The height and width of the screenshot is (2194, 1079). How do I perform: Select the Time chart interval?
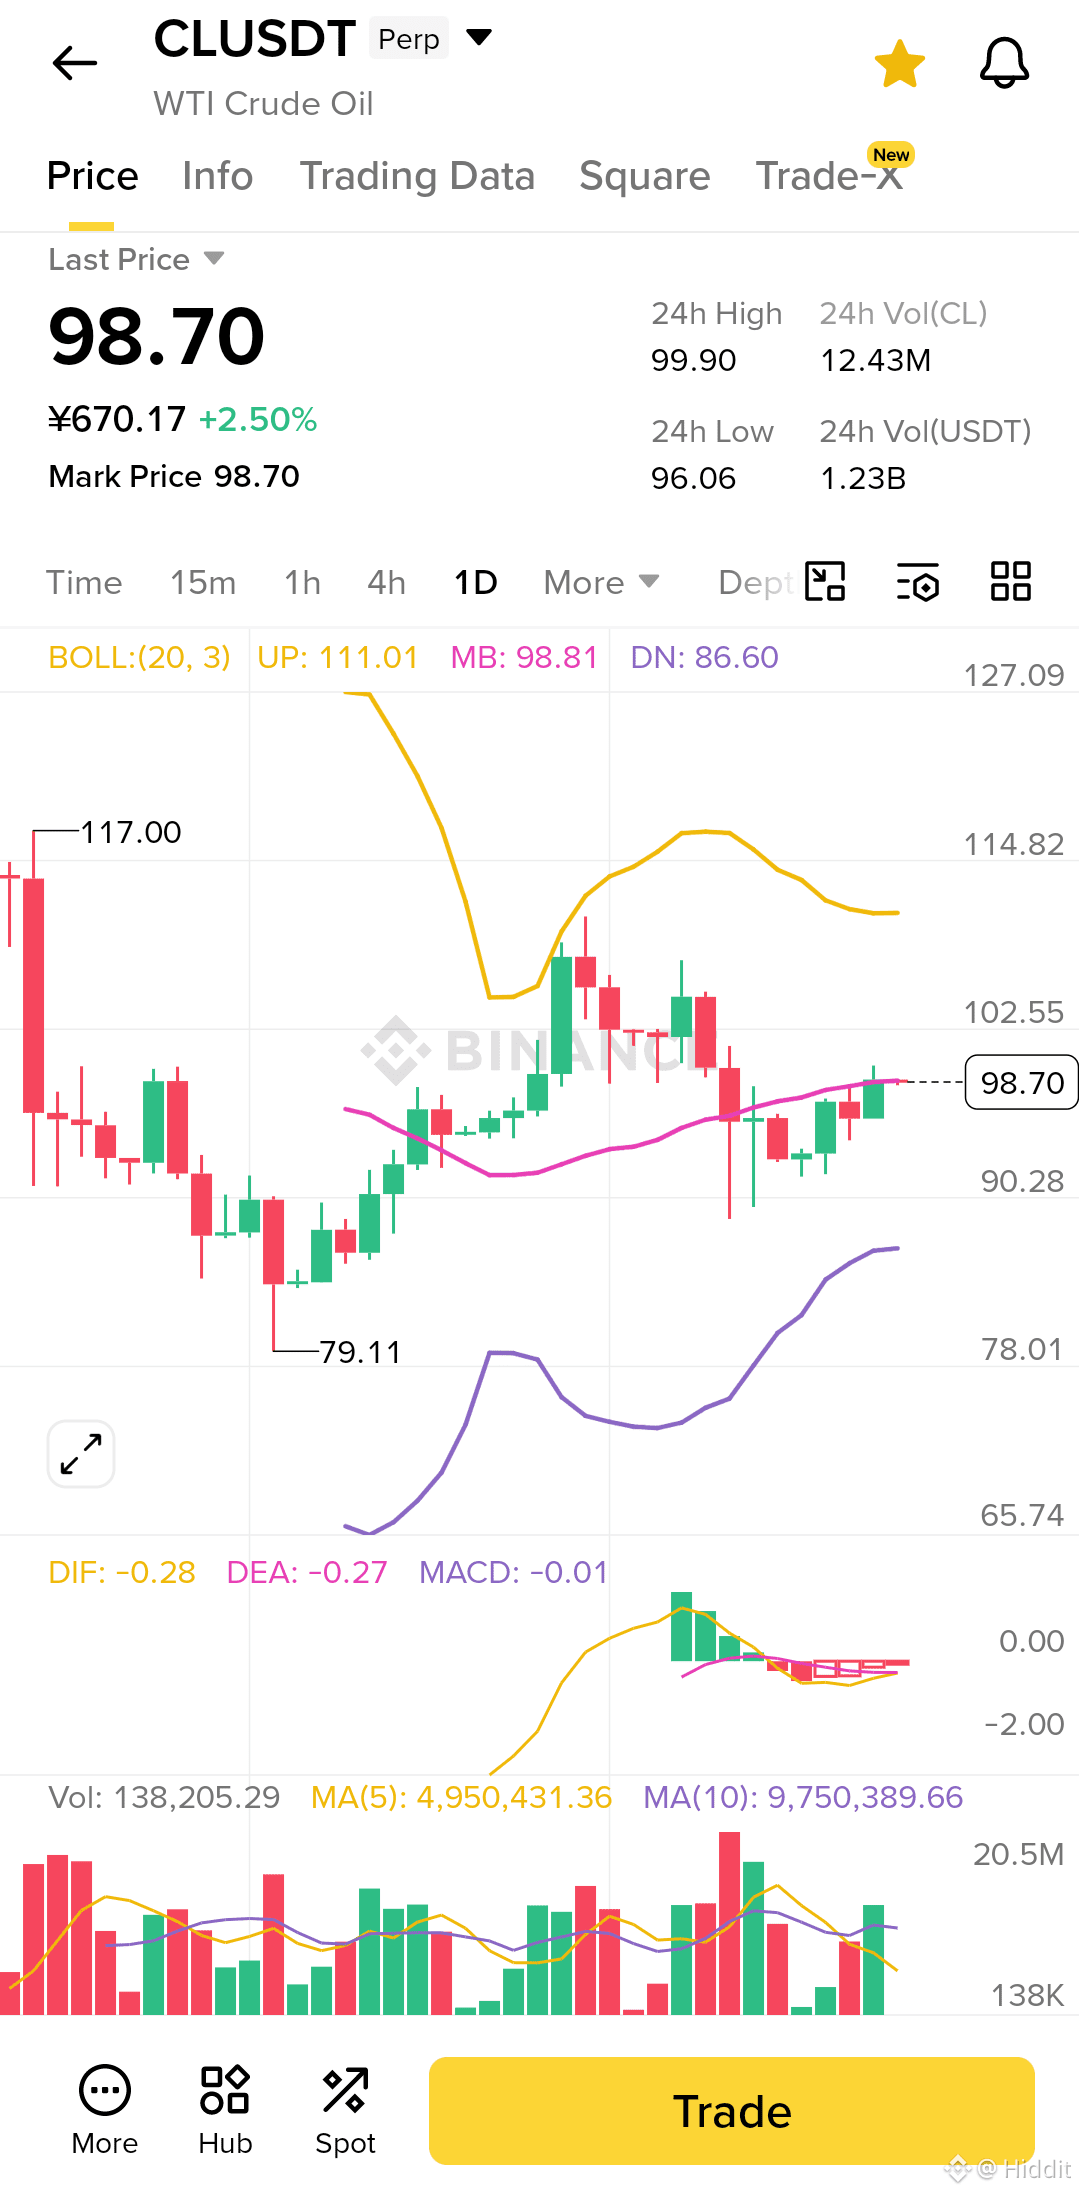(x=84, y=582)
